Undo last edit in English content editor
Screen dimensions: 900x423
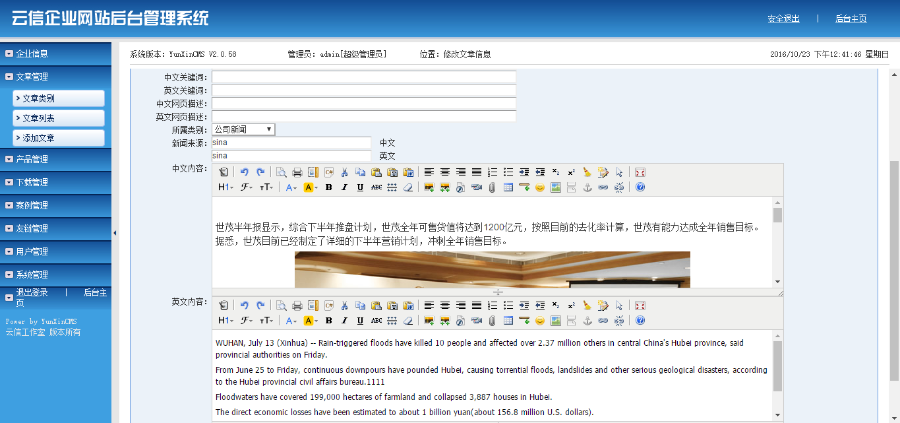(x=244, y=305)
